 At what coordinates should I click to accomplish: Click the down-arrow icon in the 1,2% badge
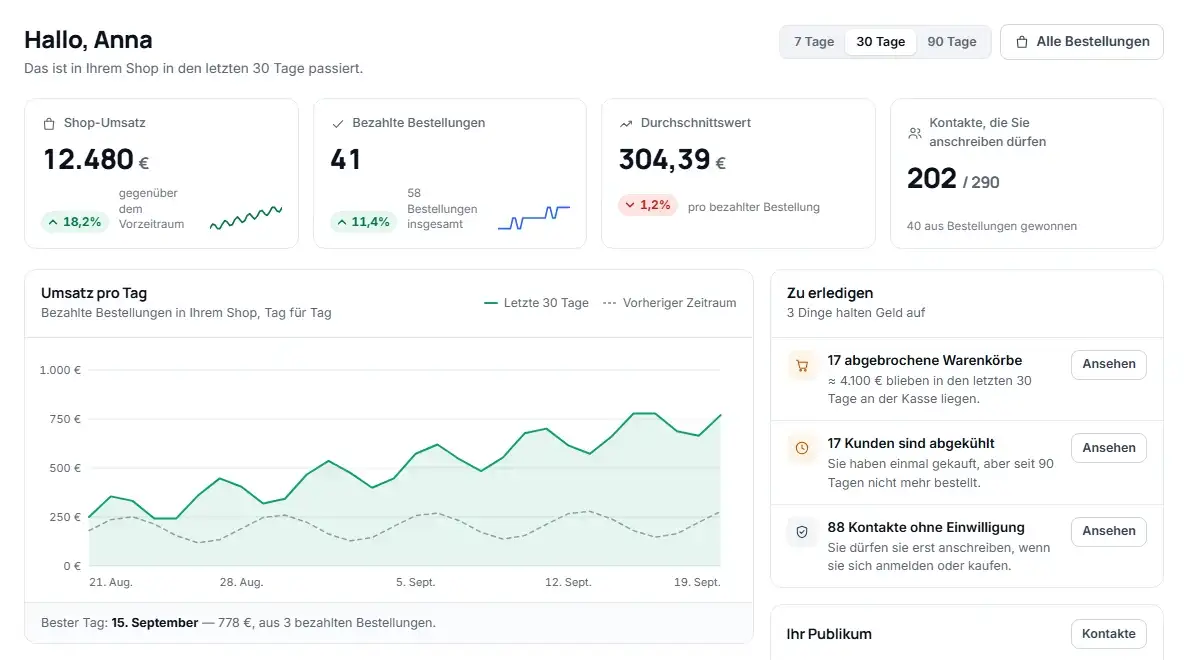coord(630,205)
